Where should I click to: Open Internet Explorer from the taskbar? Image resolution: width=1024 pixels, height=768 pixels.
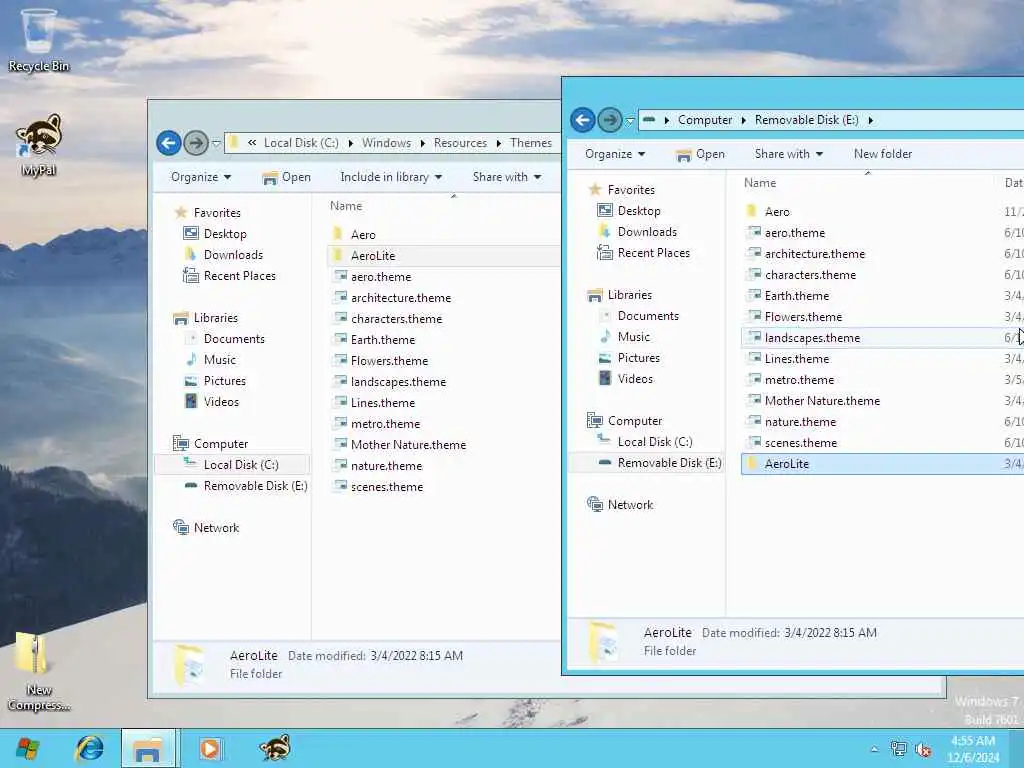coord(89,748)
